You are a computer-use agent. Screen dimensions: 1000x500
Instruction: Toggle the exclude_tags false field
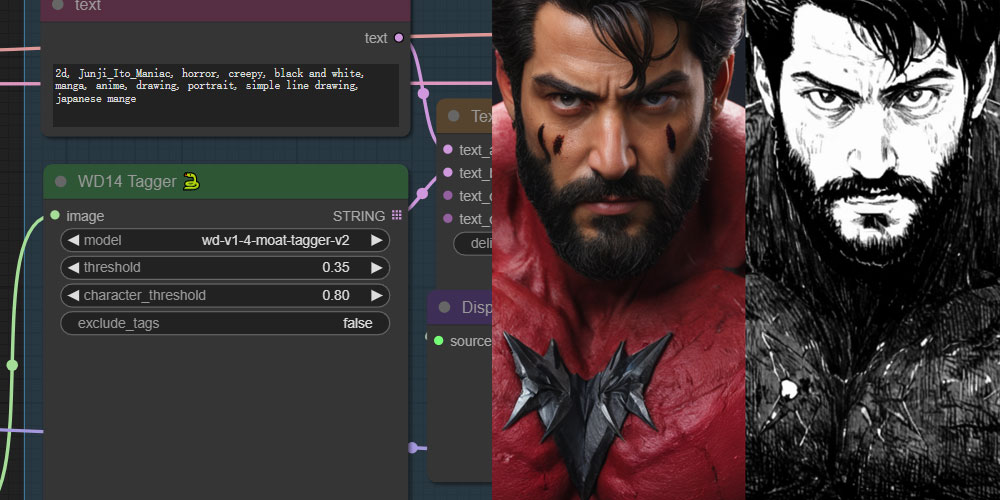[x=225, y=323]
